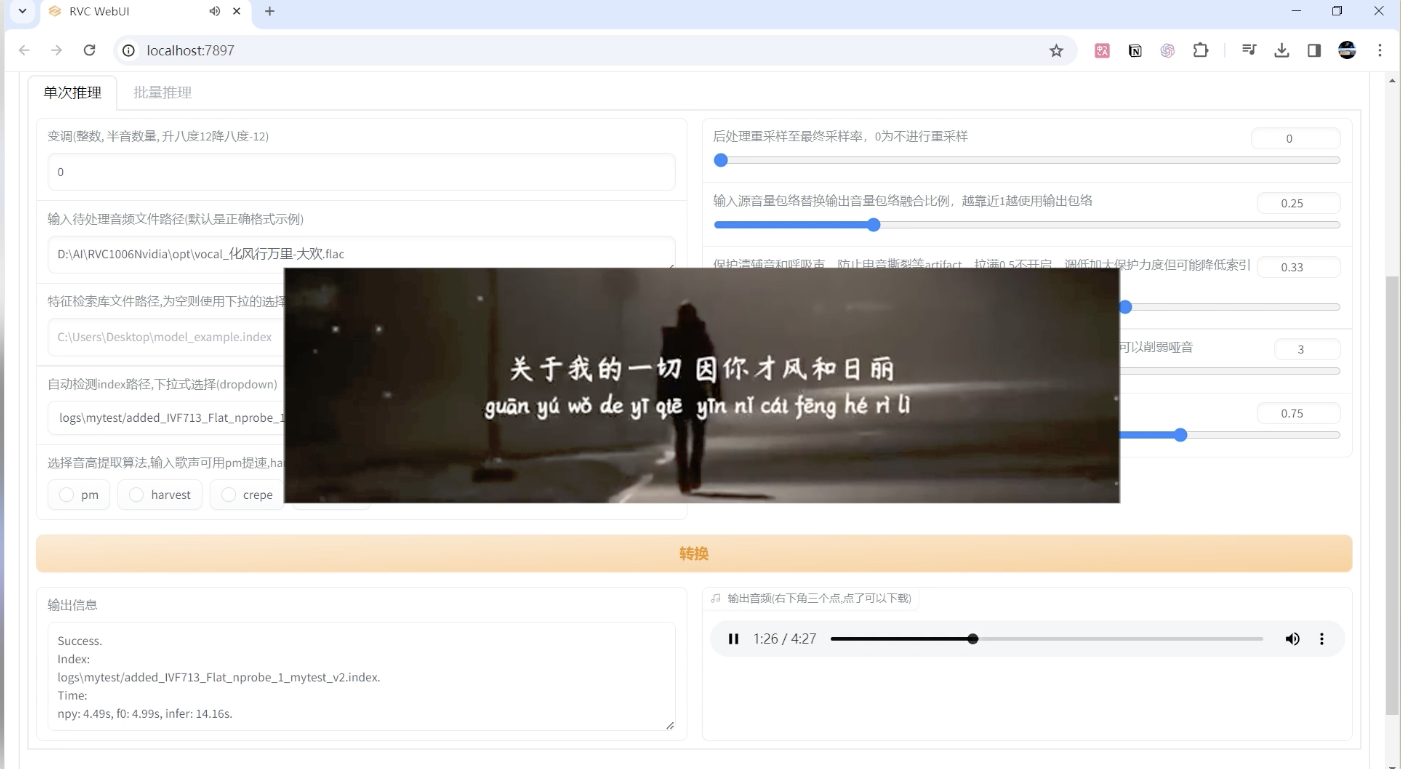Switch to the 批量推理 tab
Image resolution: width=1401 pixels, height=769 pixels.
(162, 92)
